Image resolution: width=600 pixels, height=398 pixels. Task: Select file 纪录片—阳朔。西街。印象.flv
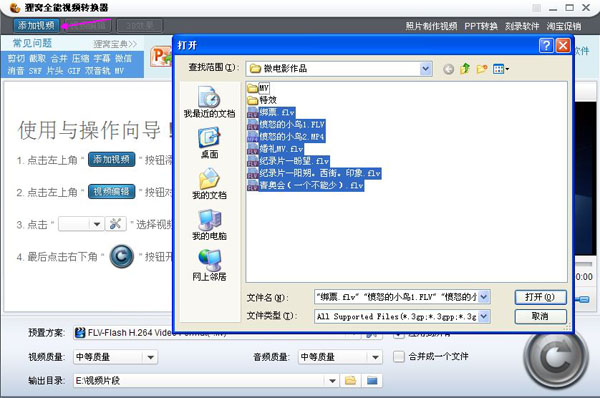[x=314, y=173]
